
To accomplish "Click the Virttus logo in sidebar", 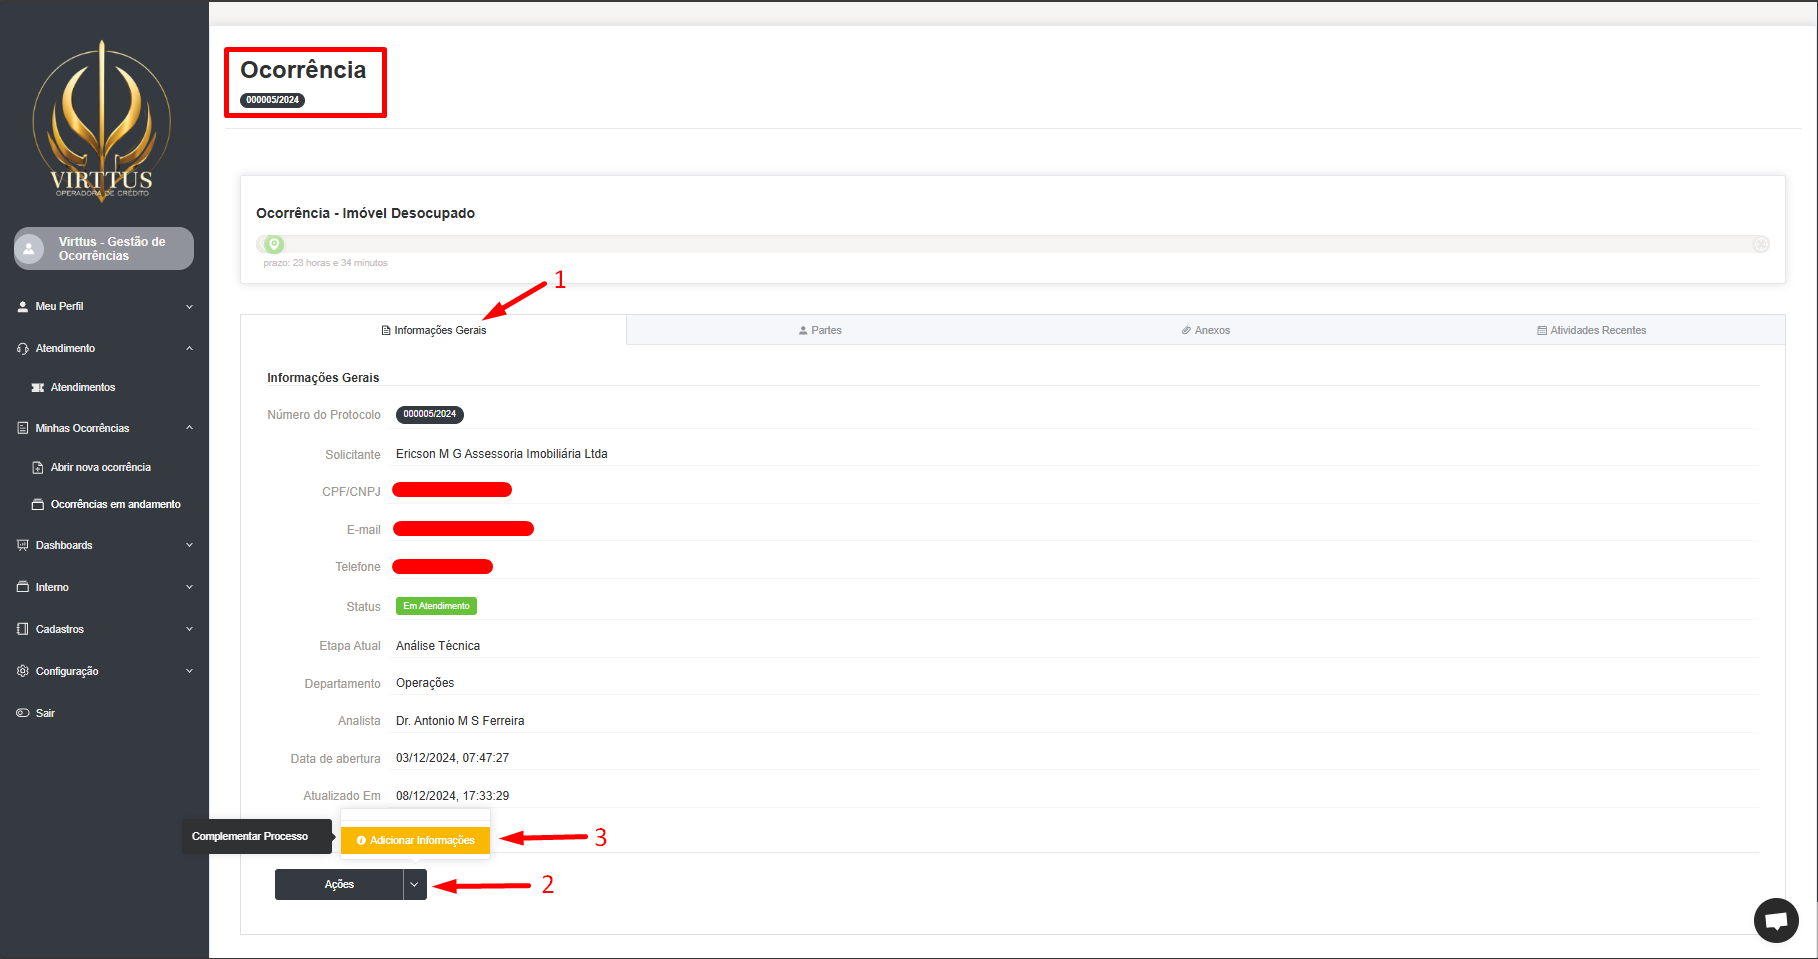I will tap(102, 120).
